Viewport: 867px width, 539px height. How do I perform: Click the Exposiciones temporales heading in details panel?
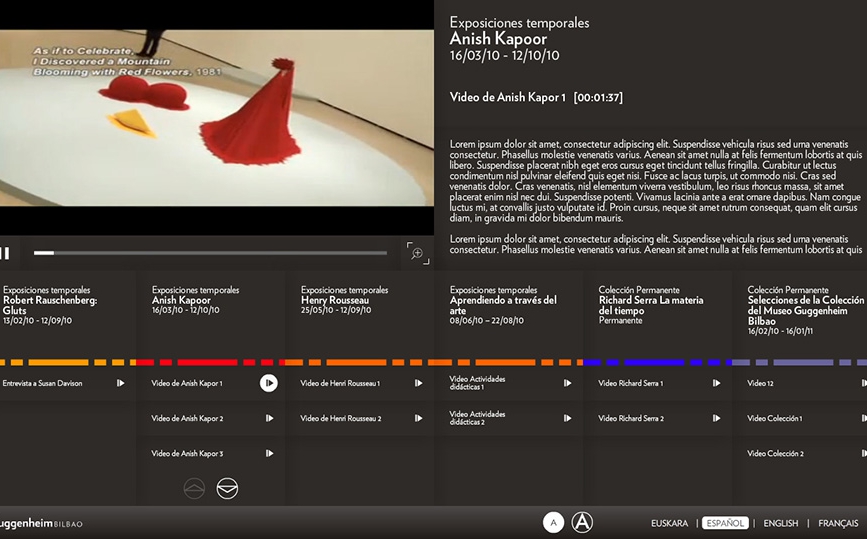coord(519,23)
